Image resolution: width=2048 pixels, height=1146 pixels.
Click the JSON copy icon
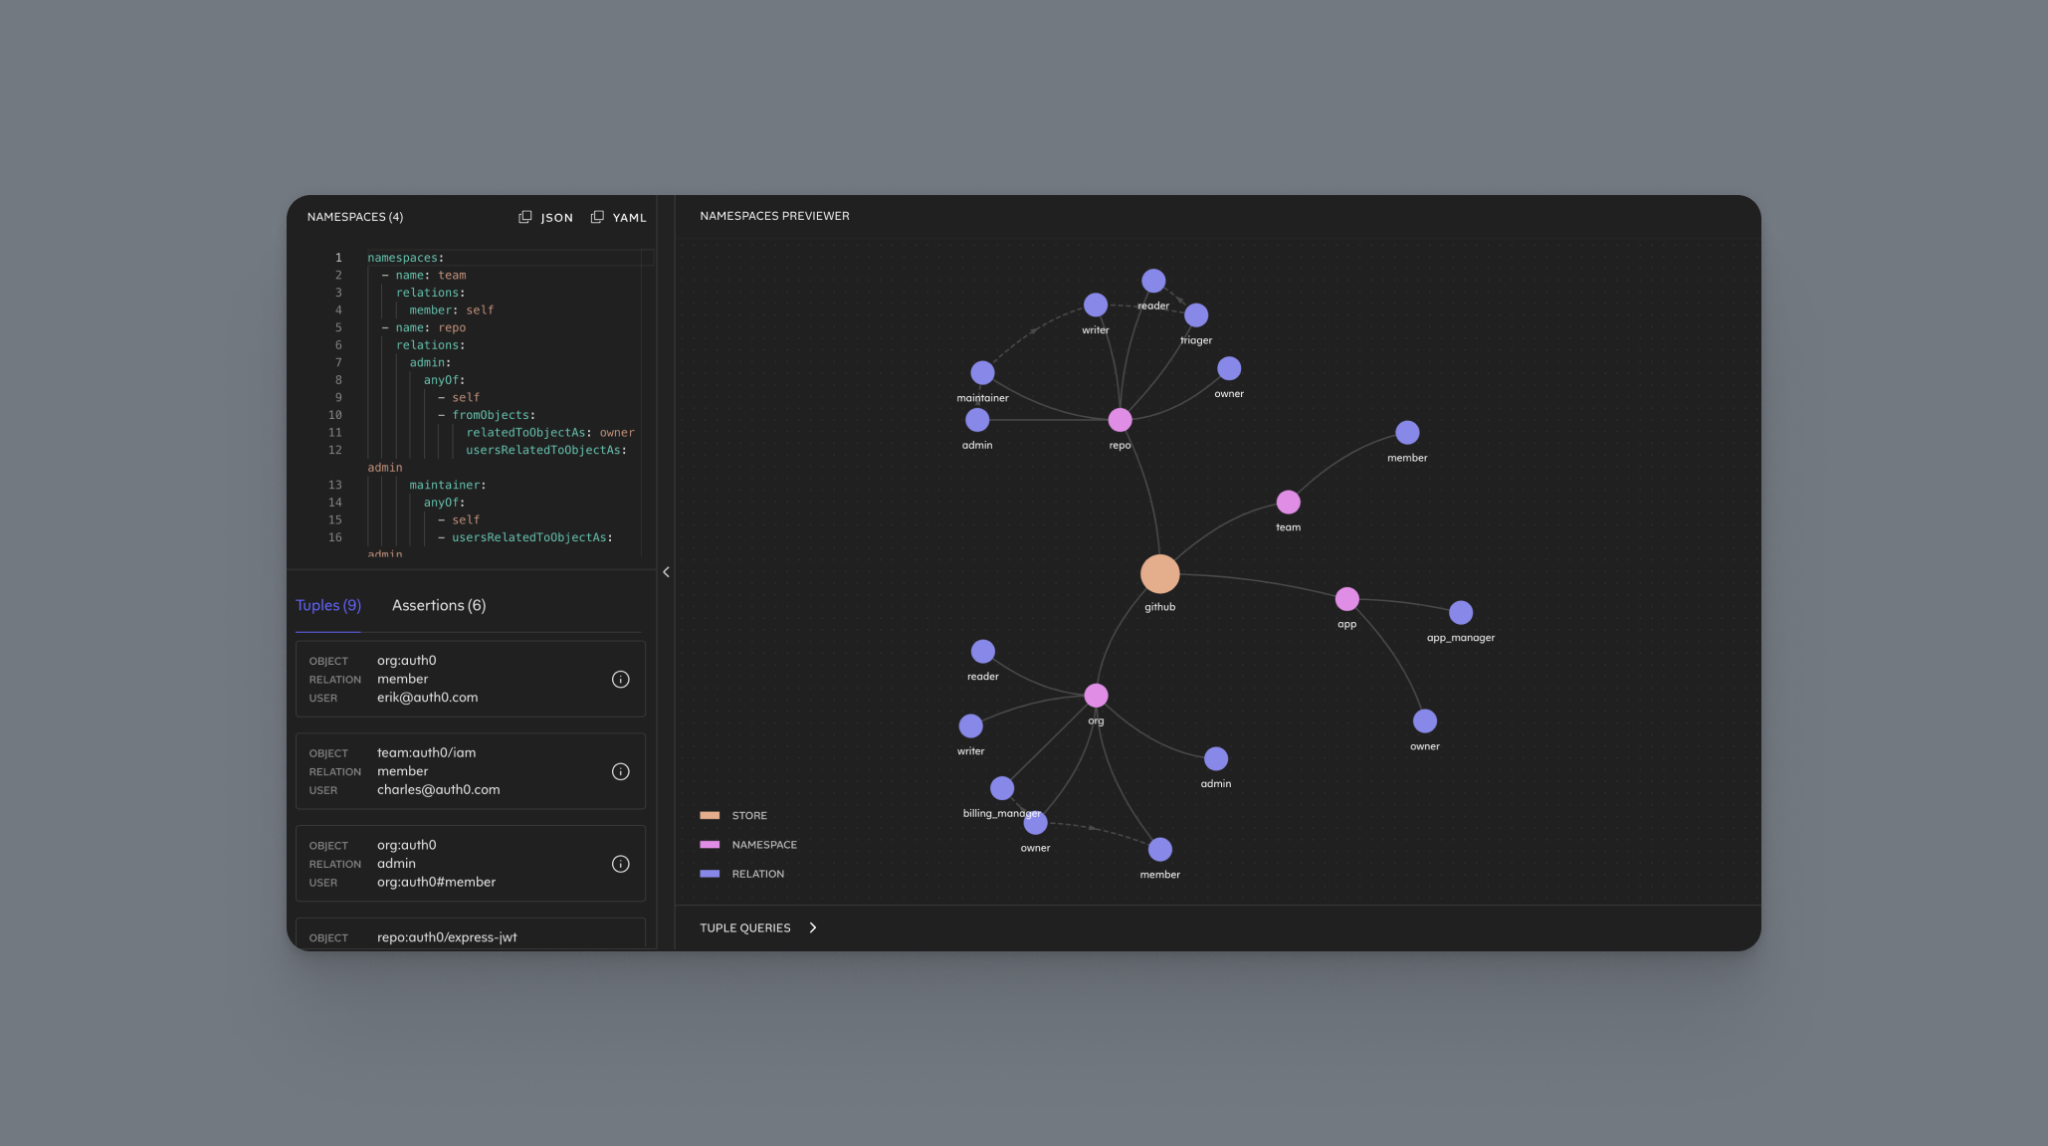click(525, 217)
